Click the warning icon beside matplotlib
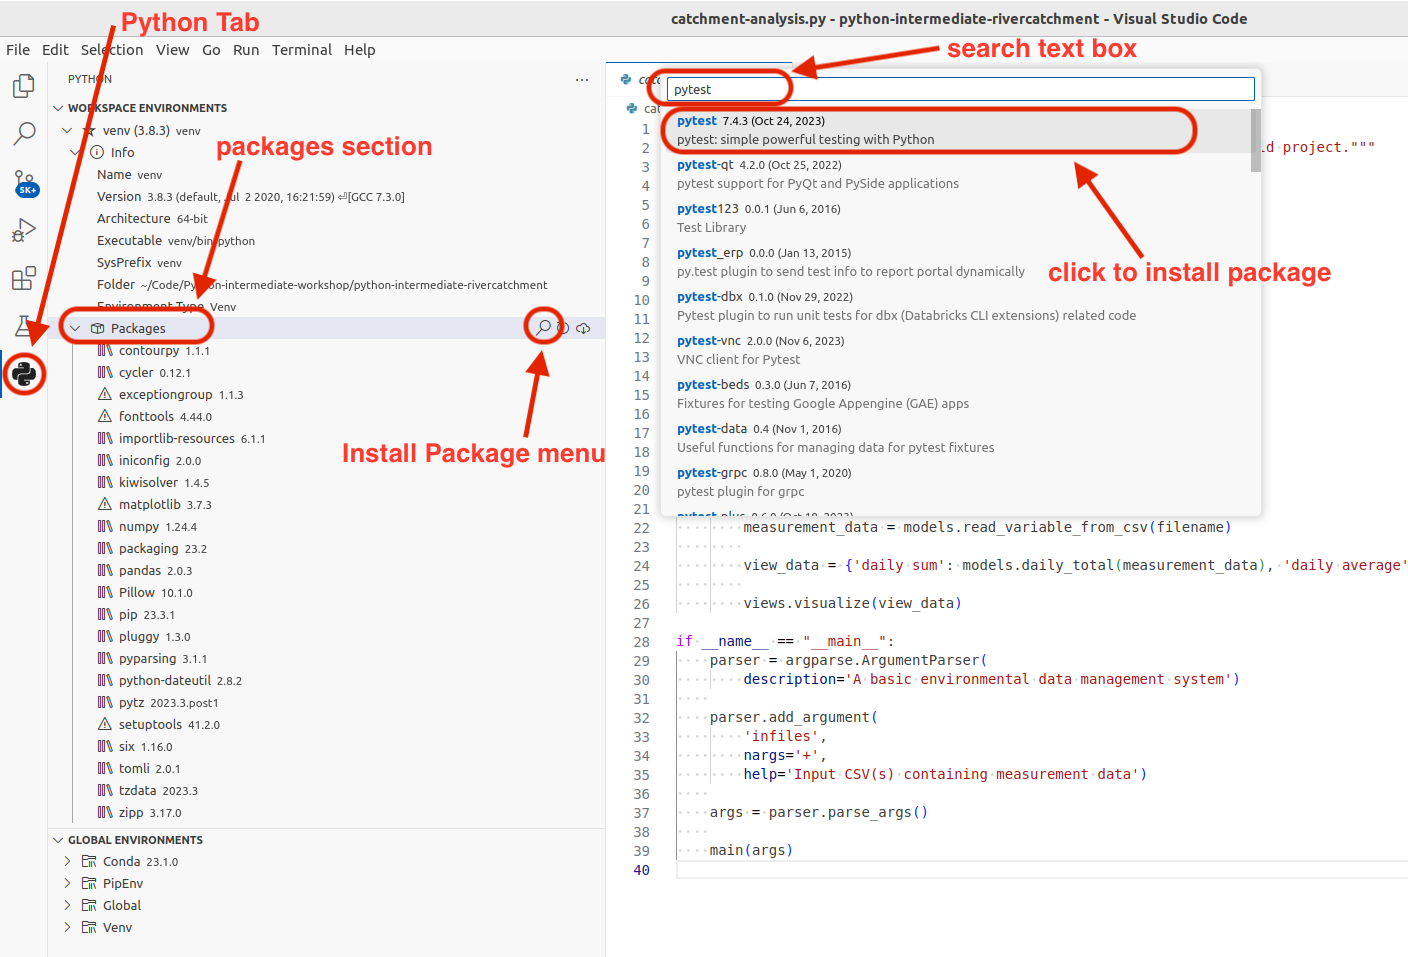 pyautogui.click(x=105, y=504)
